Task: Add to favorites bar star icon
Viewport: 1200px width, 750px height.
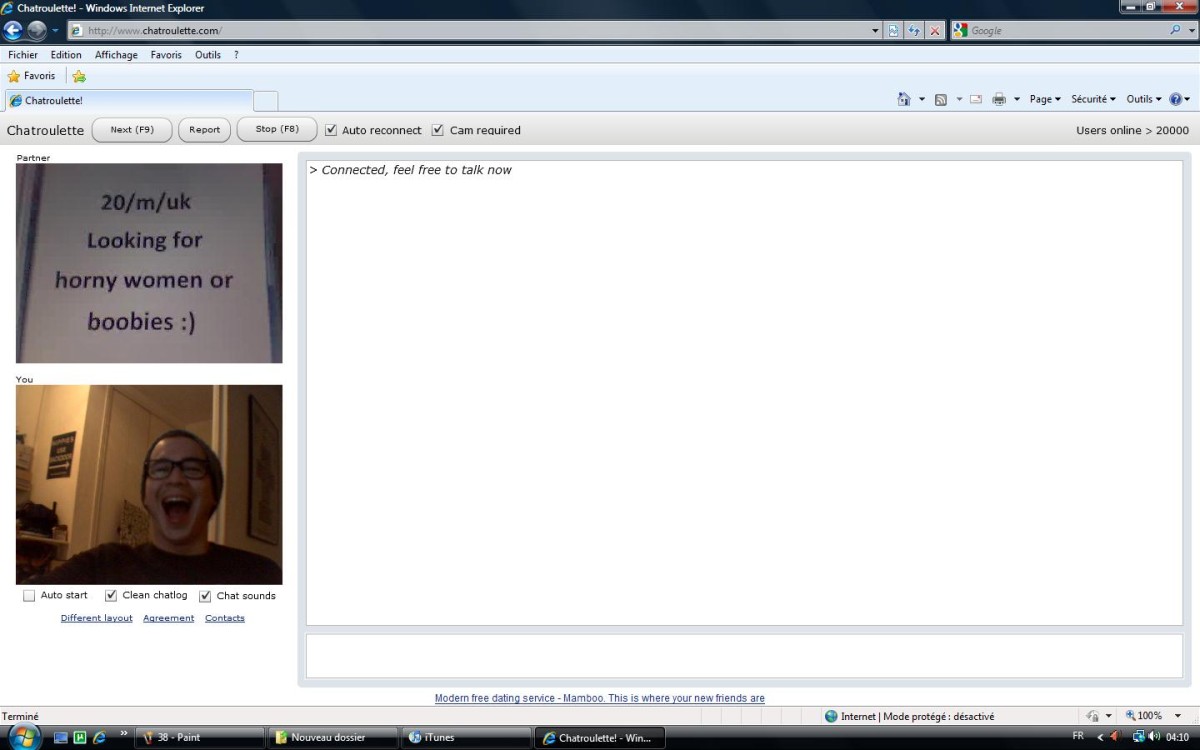Action: click(79, 76)
